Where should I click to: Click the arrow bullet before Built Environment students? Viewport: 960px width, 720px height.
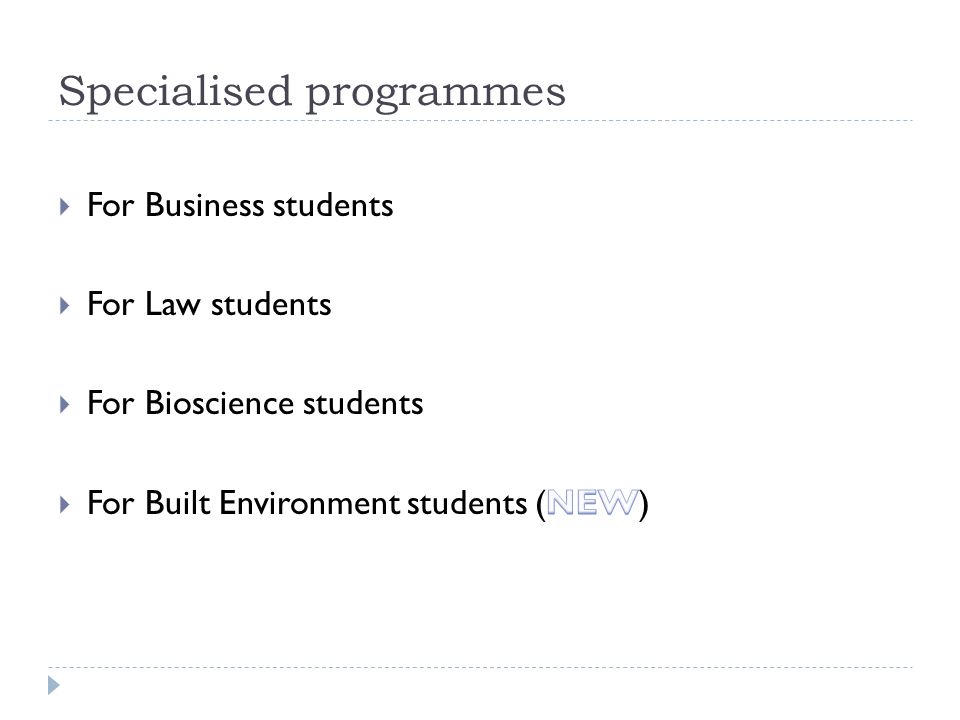[x=65, y=504]
